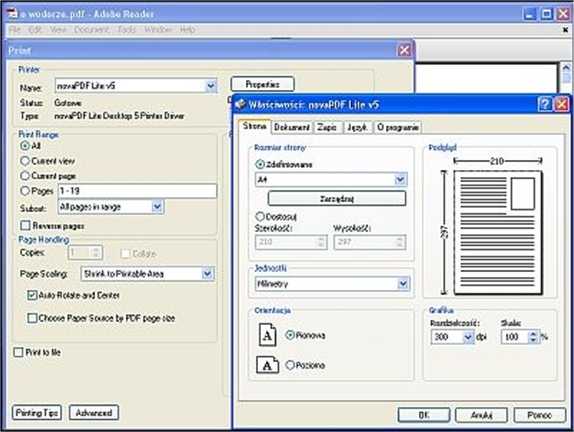This screenshot has height=432, width=574.
Task: Click the portrait page orientation icon
Action: (267, 335)
